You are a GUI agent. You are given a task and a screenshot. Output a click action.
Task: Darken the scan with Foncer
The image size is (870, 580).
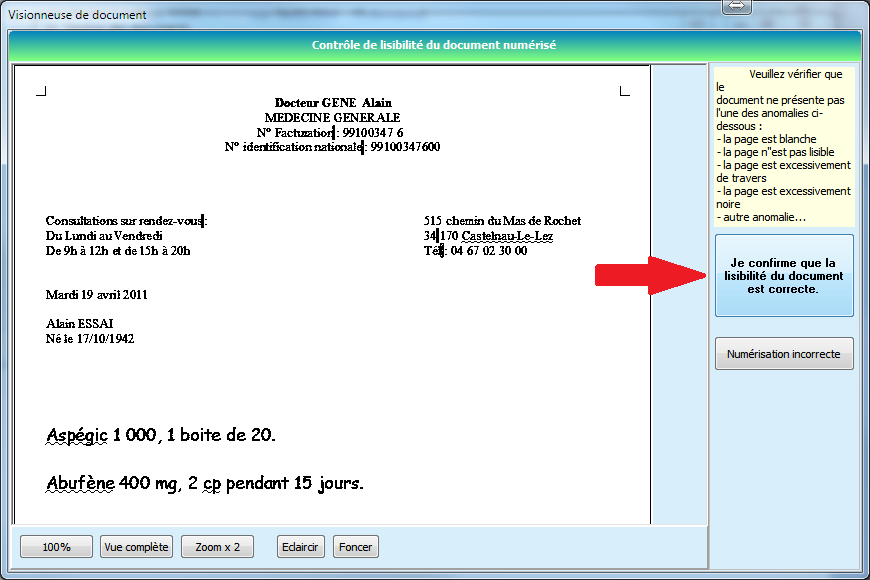(x=356, y=547)
